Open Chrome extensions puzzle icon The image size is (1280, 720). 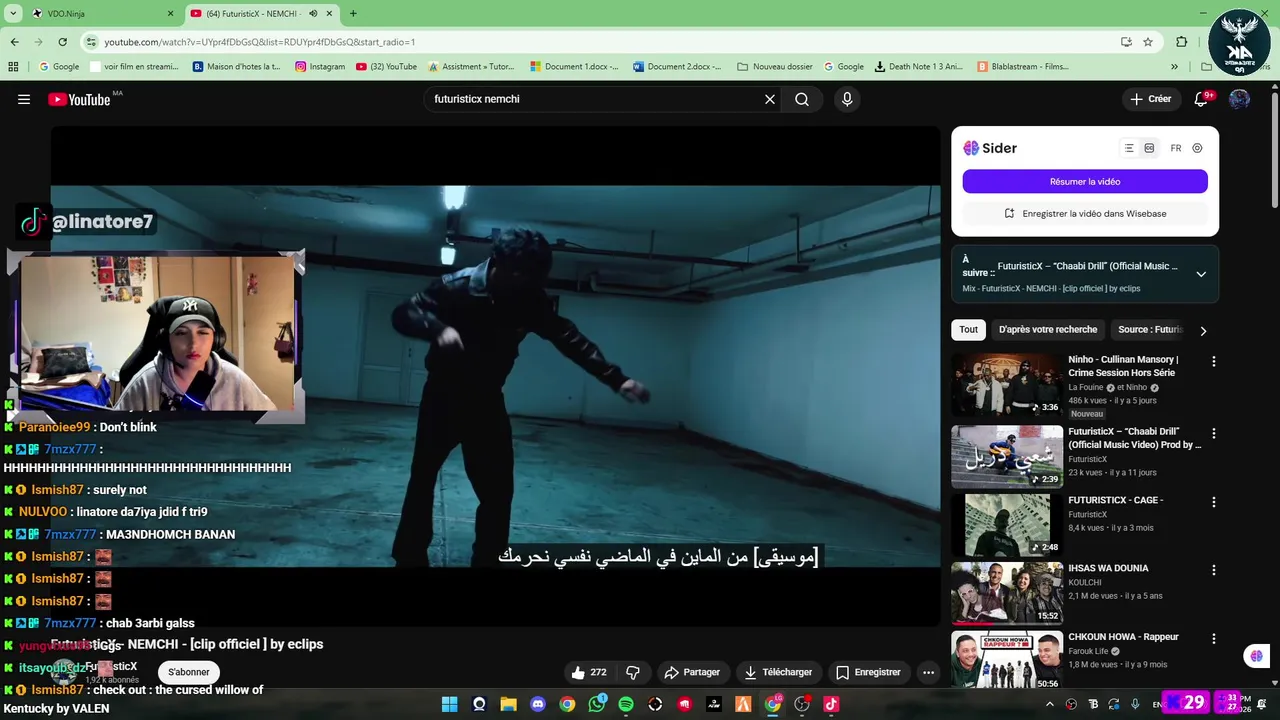point(1181,42)
